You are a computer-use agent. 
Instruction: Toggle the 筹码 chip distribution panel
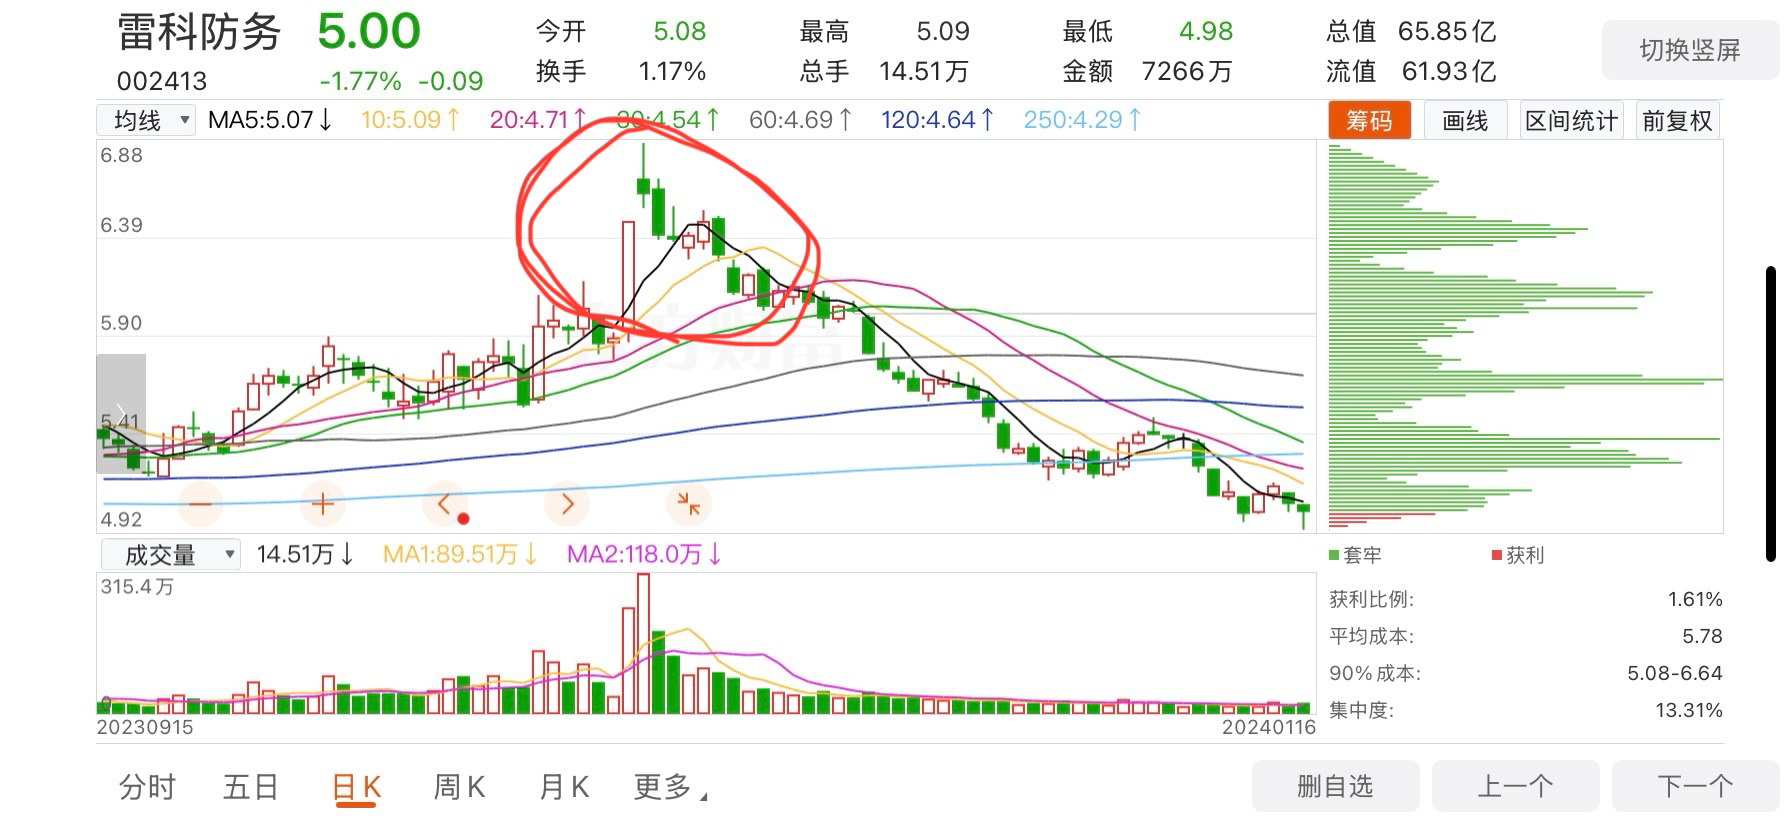(1369, 121)
